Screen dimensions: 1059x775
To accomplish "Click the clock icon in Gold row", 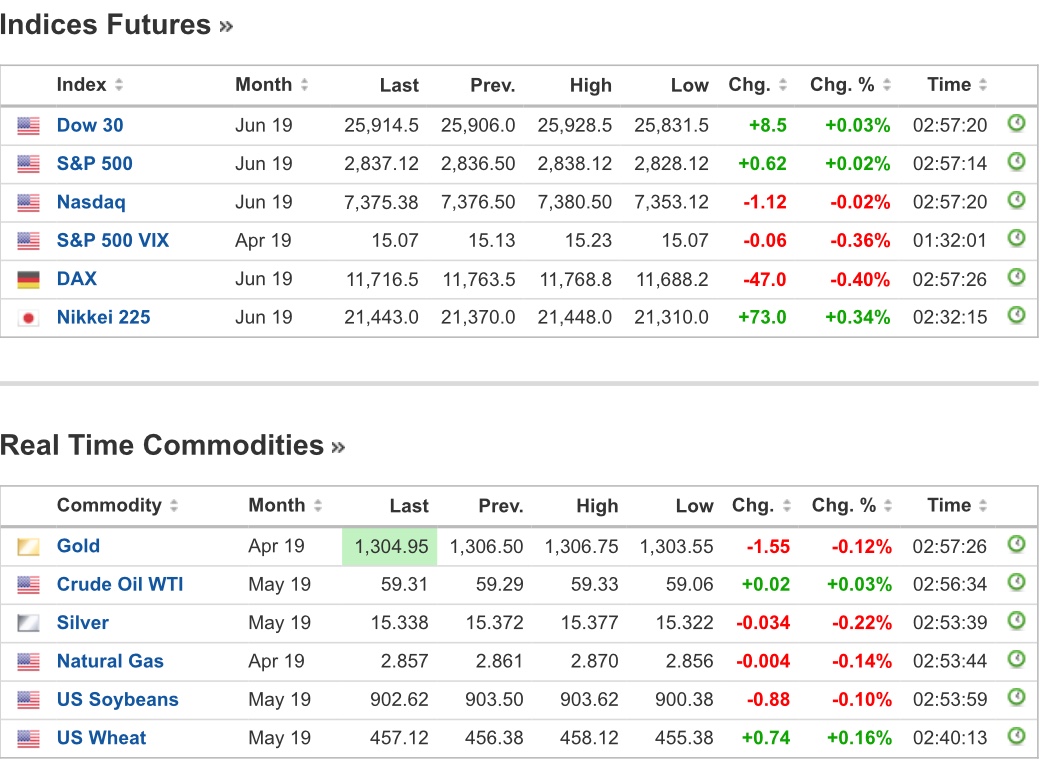I will [1016, 545].
